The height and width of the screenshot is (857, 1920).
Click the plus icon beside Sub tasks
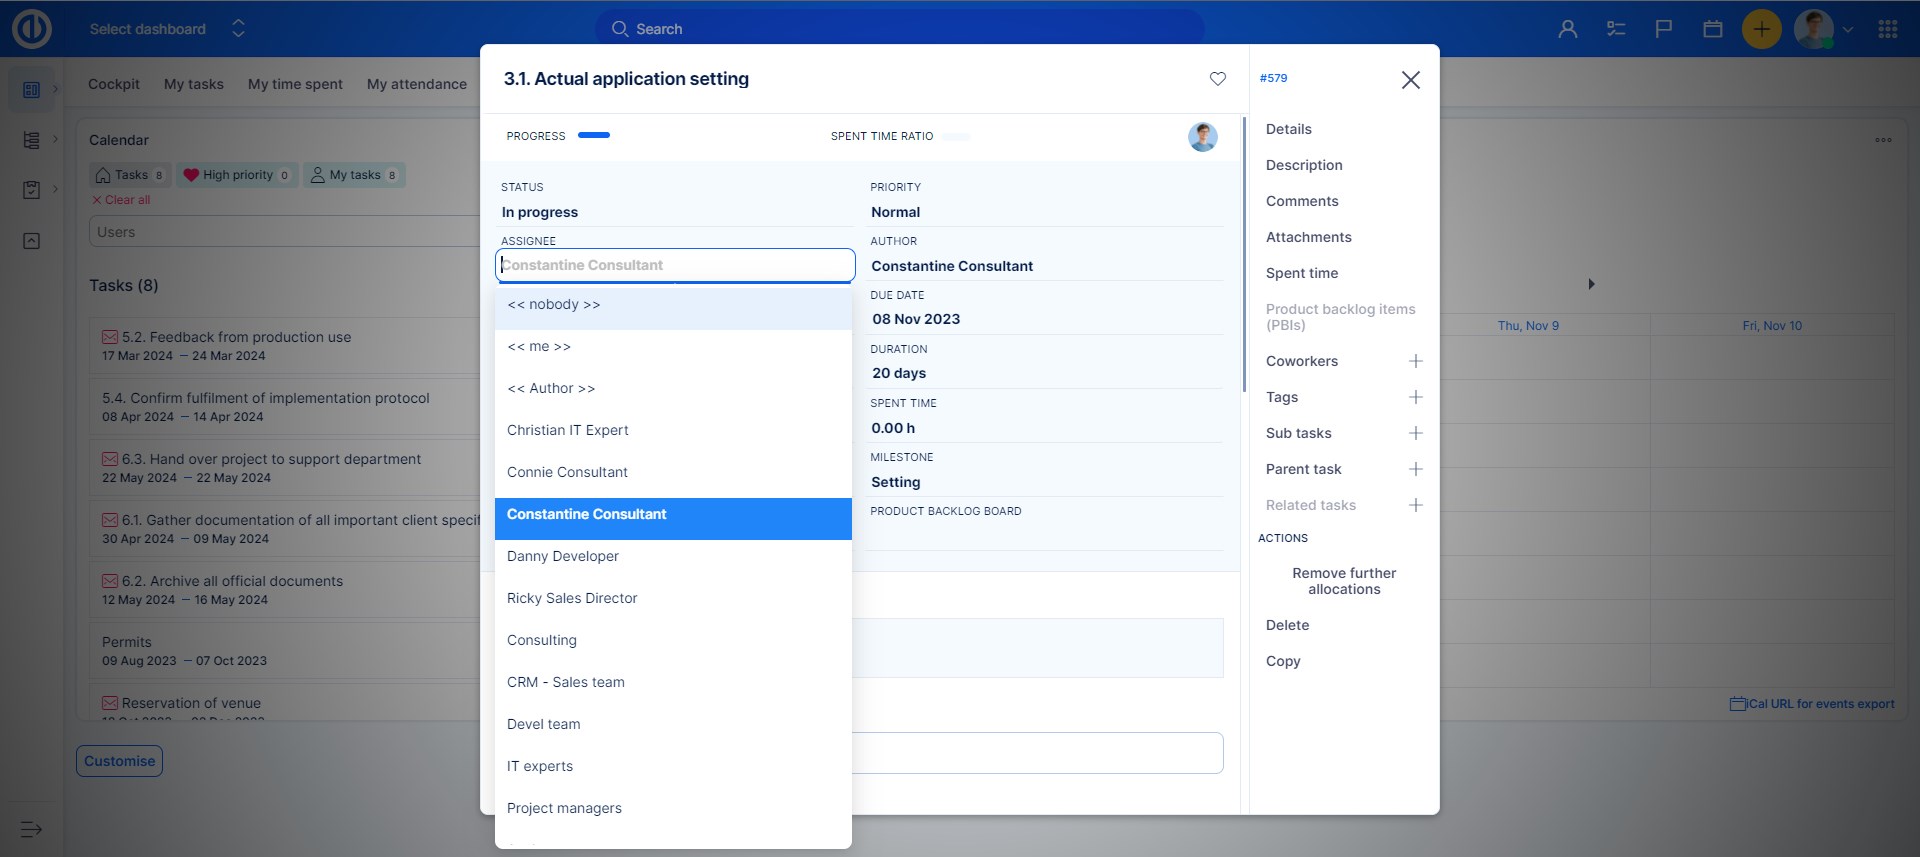tap(1415, 433)
